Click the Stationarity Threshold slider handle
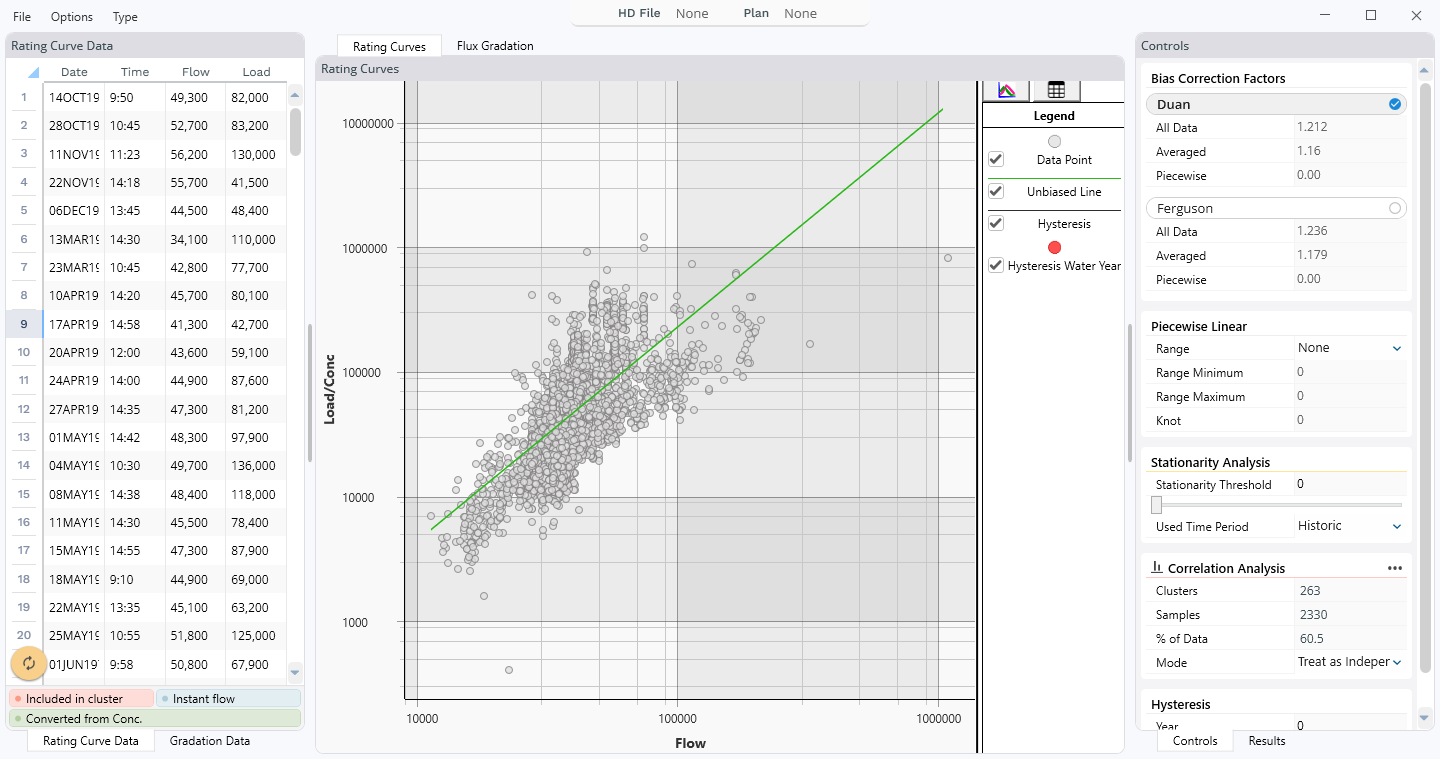The image size is (1440, 759). 1157,505
